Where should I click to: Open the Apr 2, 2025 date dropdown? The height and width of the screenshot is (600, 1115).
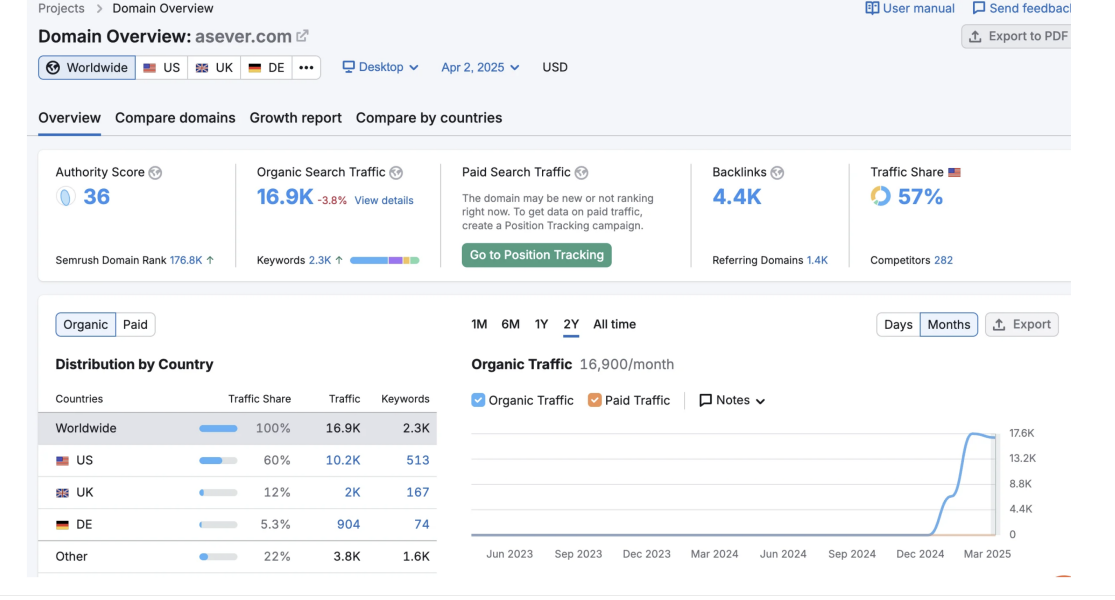coord(480,68)
